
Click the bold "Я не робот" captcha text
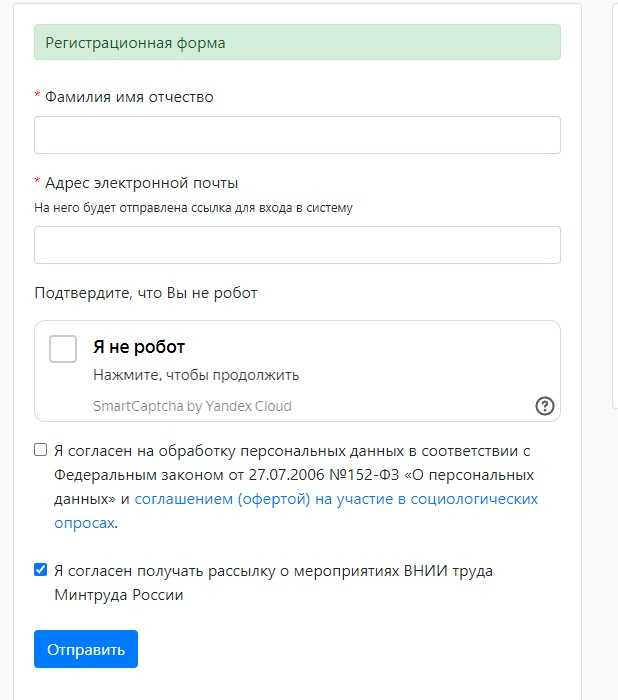(x=139, y=348)
